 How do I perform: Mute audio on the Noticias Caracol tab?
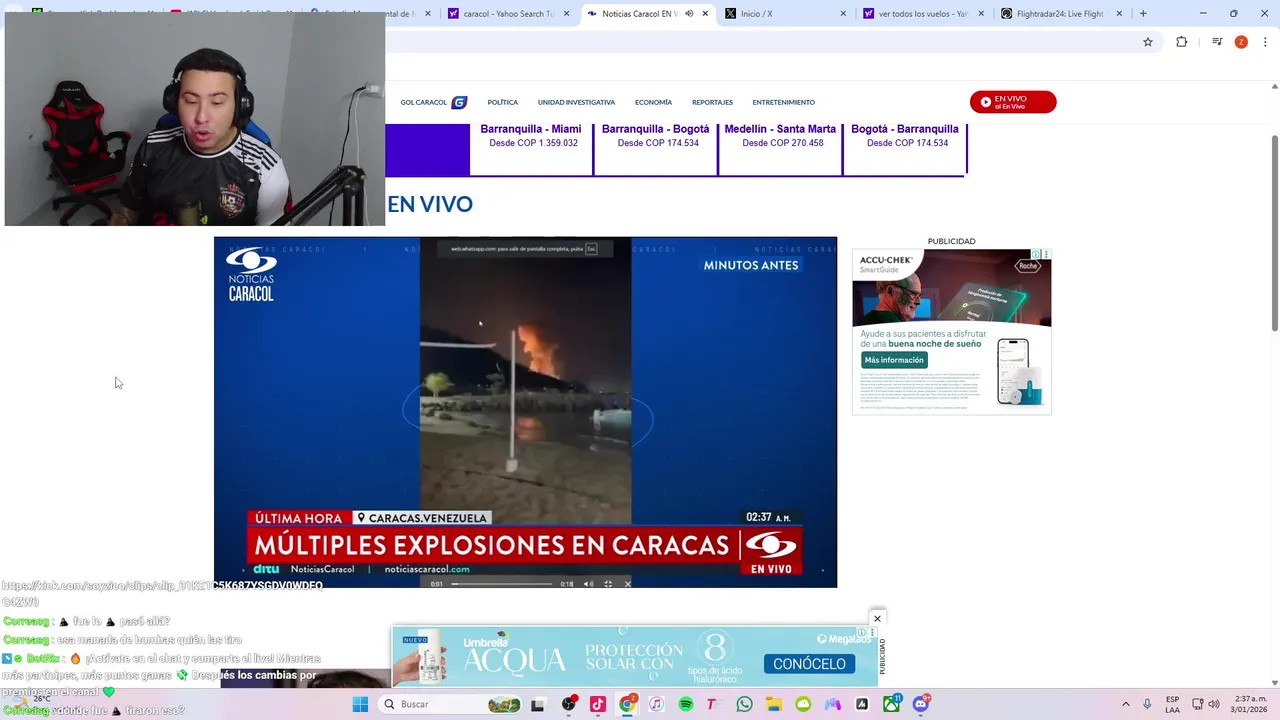689,14
